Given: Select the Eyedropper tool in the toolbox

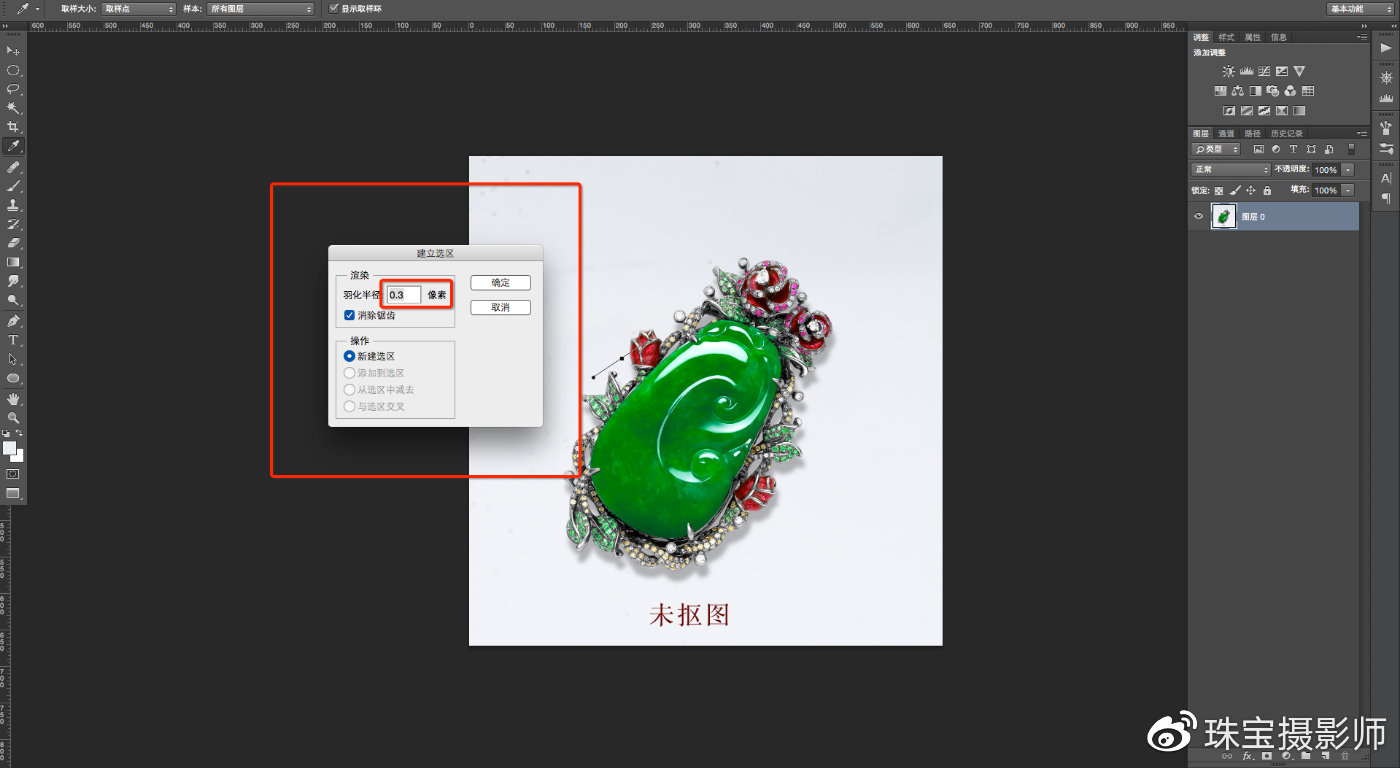Looking at the screenshot, I should 13,147.
